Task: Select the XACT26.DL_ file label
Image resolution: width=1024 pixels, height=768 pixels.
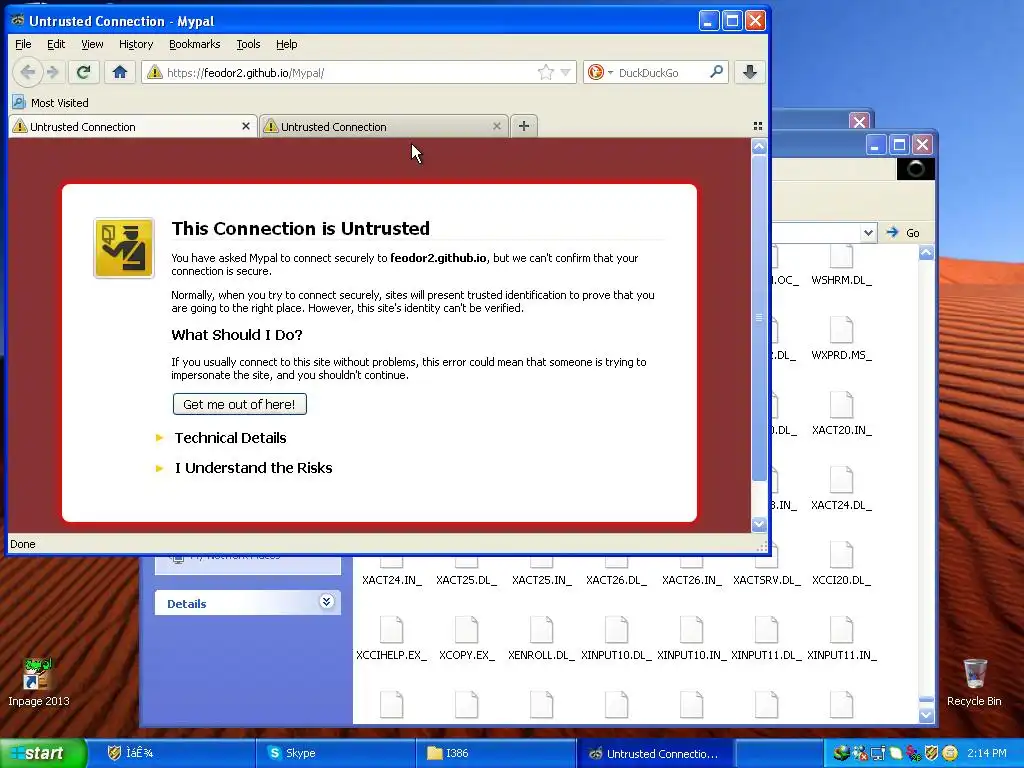Action: (616, 580)
